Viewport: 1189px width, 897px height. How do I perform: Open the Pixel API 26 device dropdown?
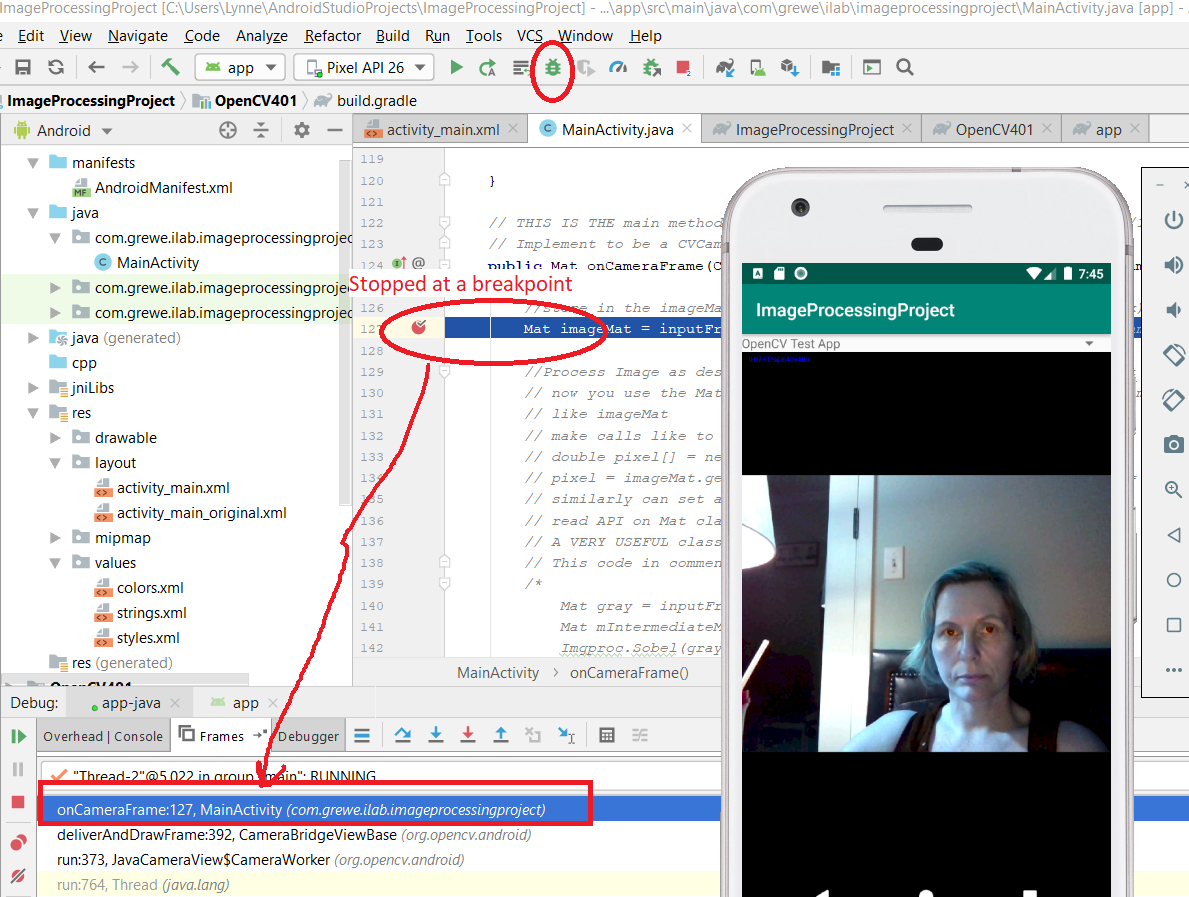[364, 68]
